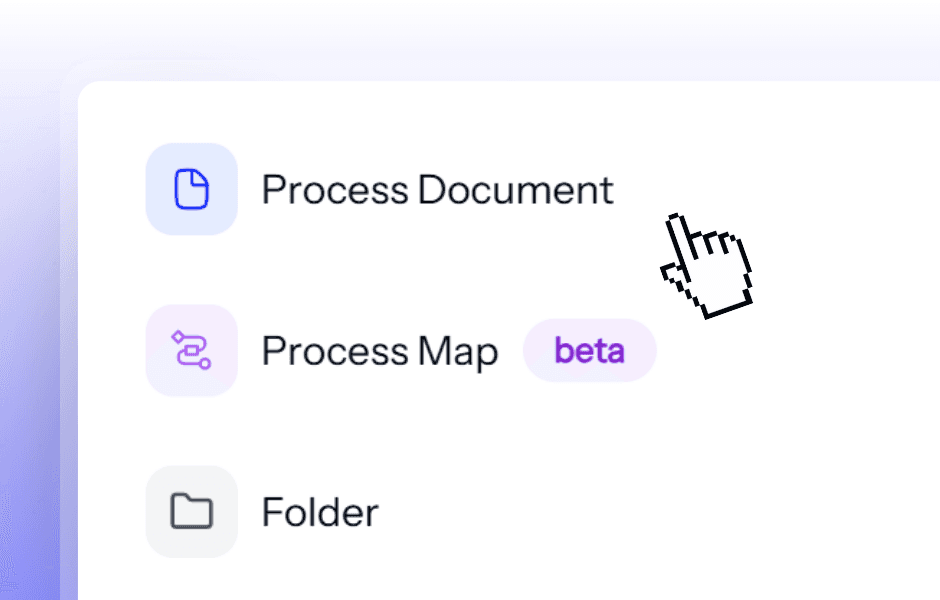The height and width of the screenshot is (600, 940).
Task: Click the purple Process Map flow icon
Action: point(192,351)
